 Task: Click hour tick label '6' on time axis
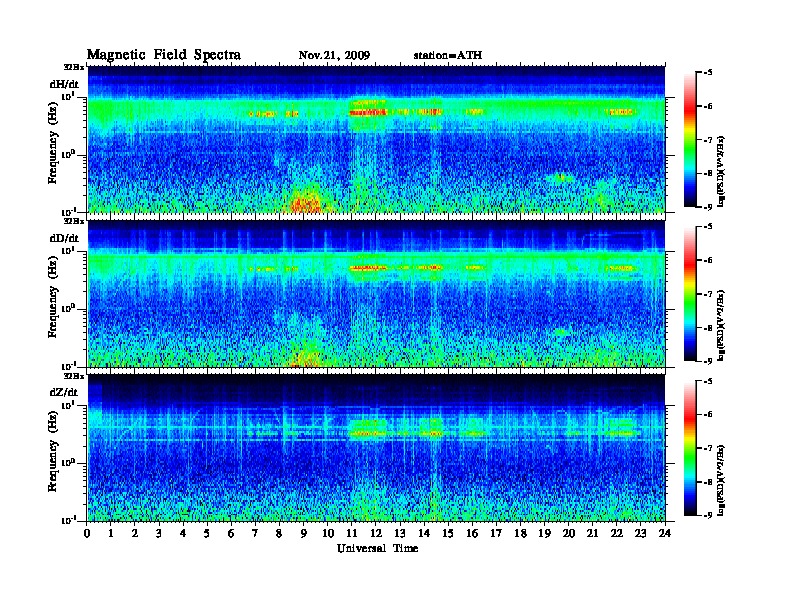click(231, 533)
